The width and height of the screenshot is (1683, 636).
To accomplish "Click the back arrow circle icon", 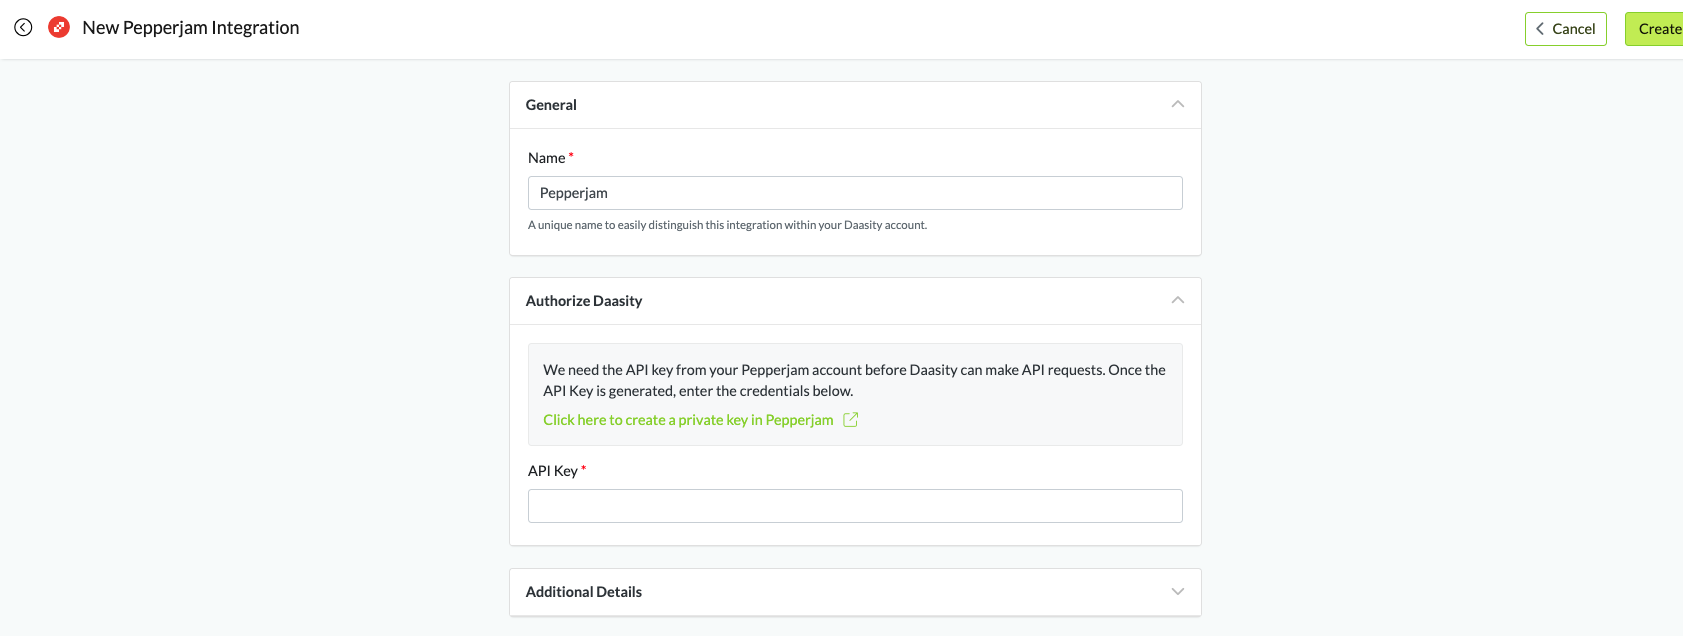I will click(x=23, y=28).
